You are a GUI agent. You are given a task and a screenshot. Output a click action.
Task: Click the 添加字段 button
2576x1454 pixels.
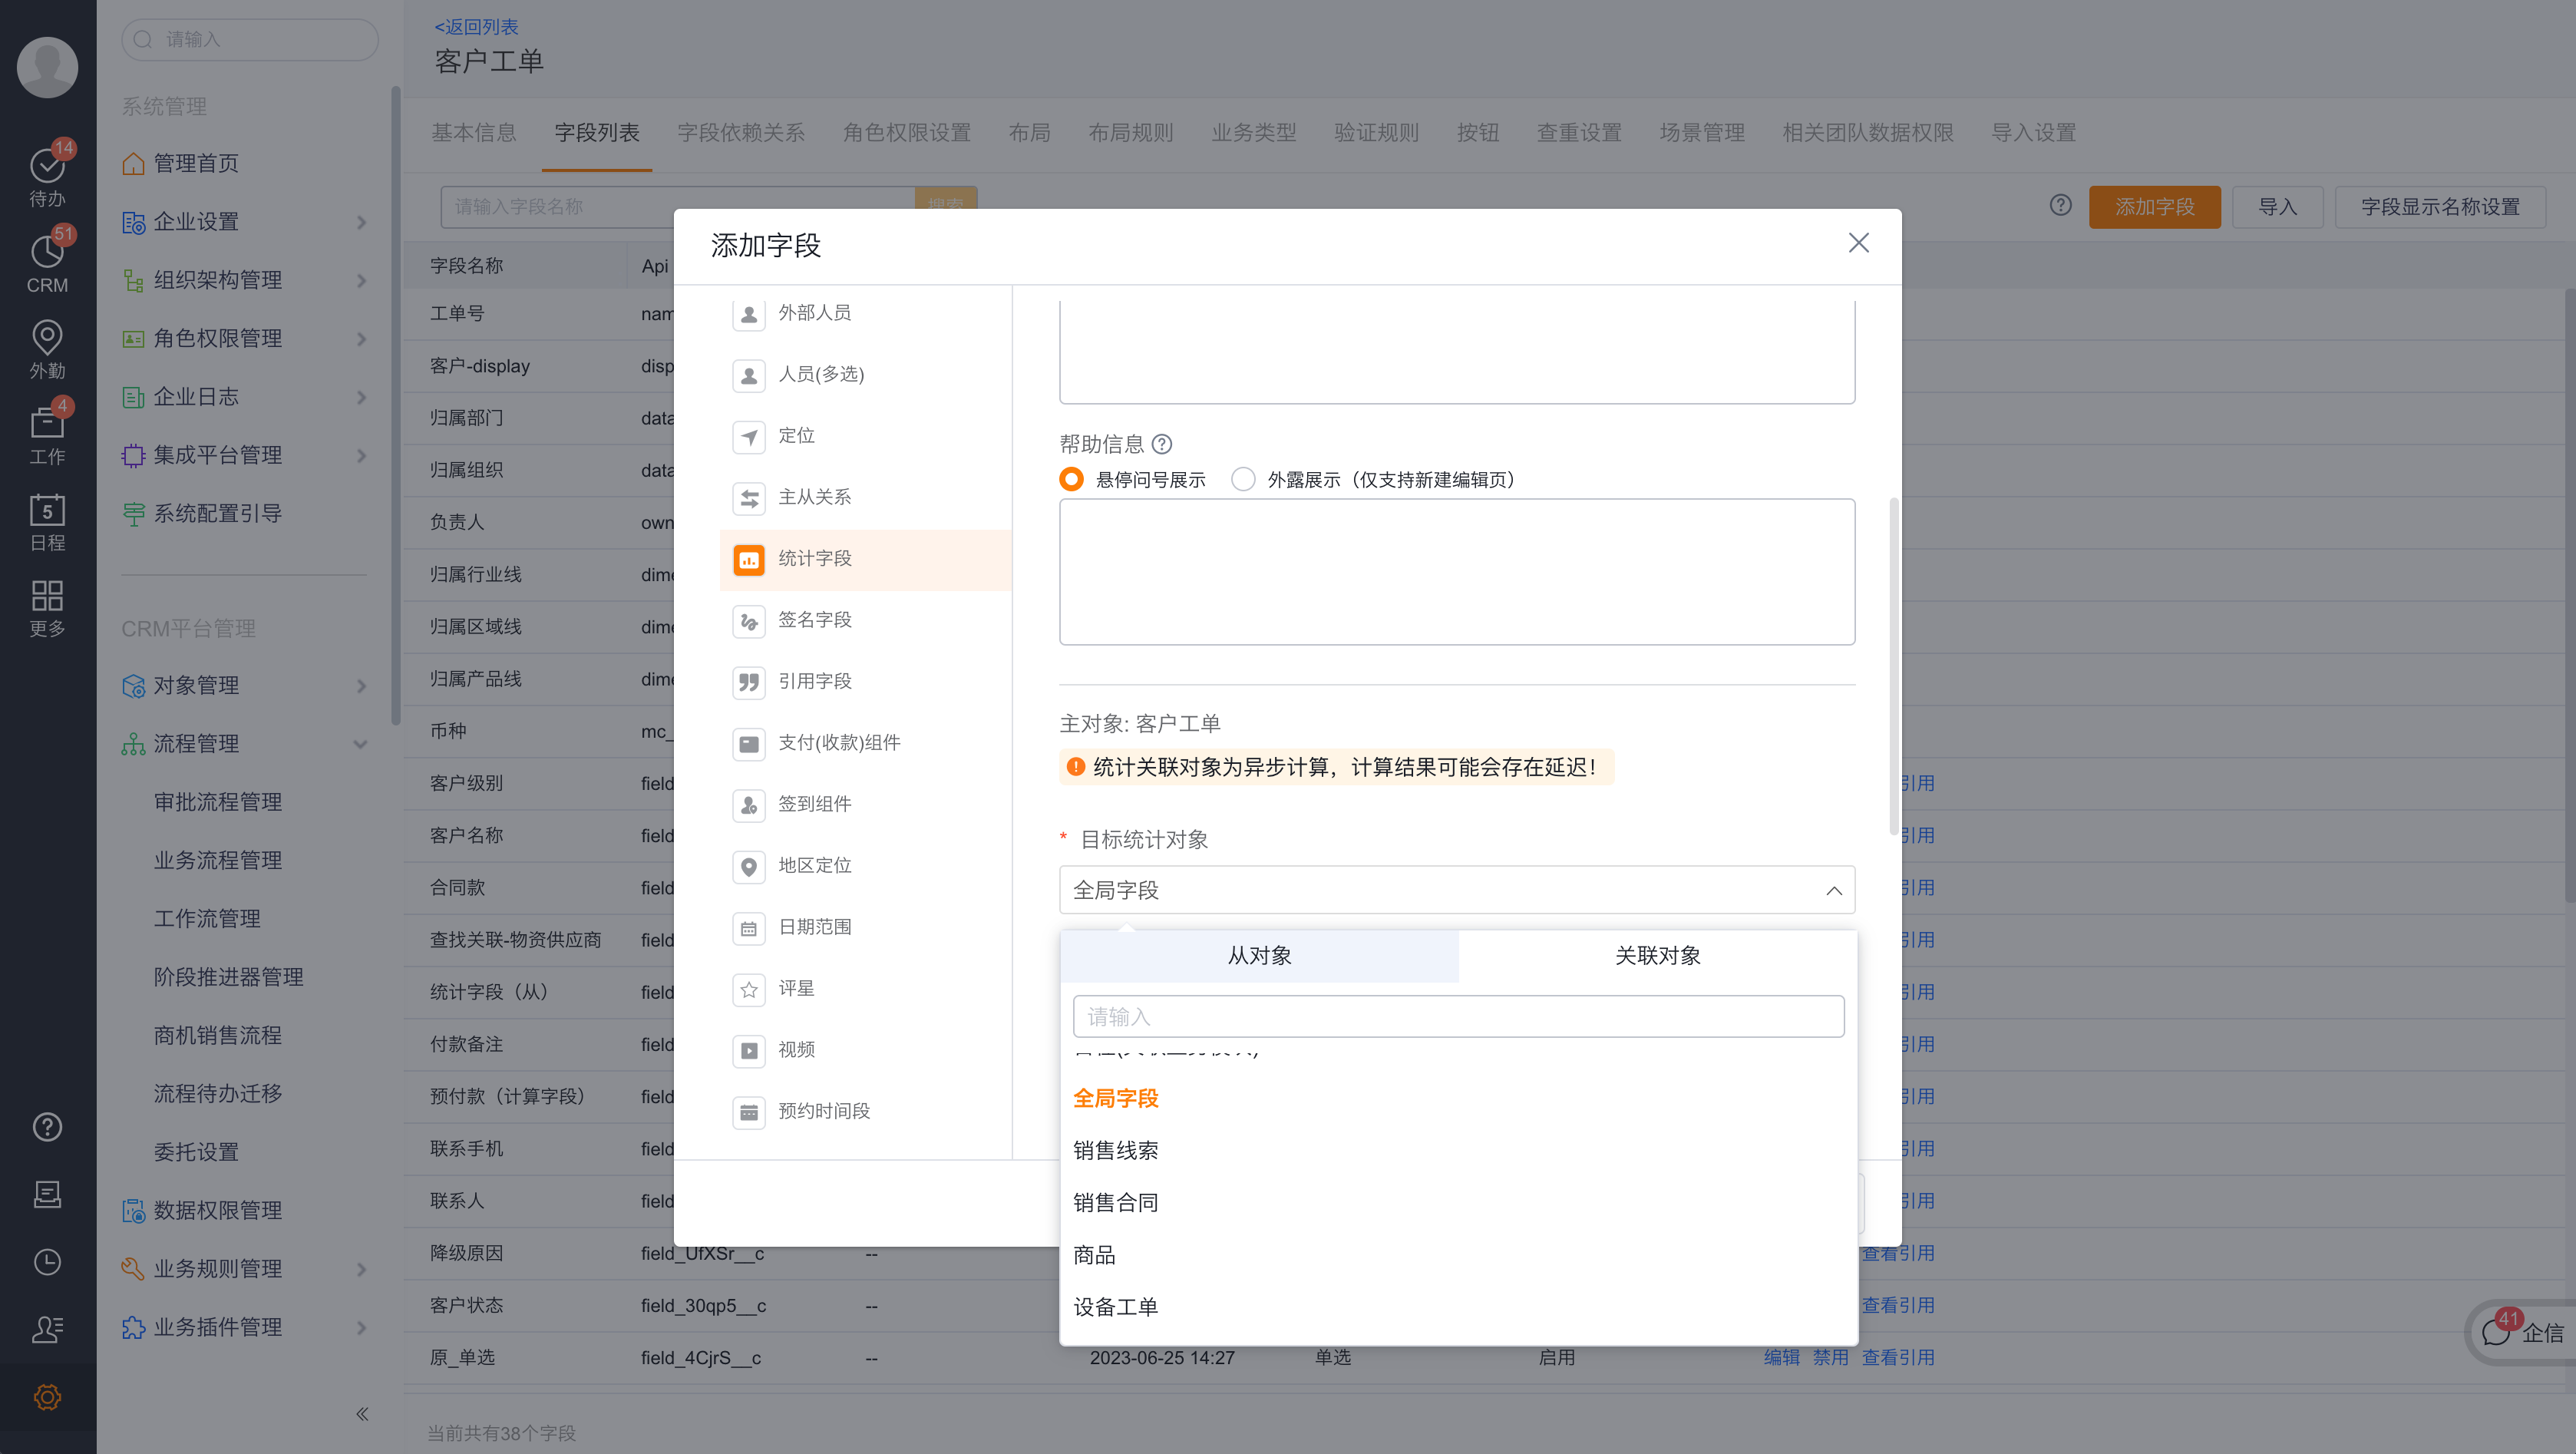(2154, 207)
